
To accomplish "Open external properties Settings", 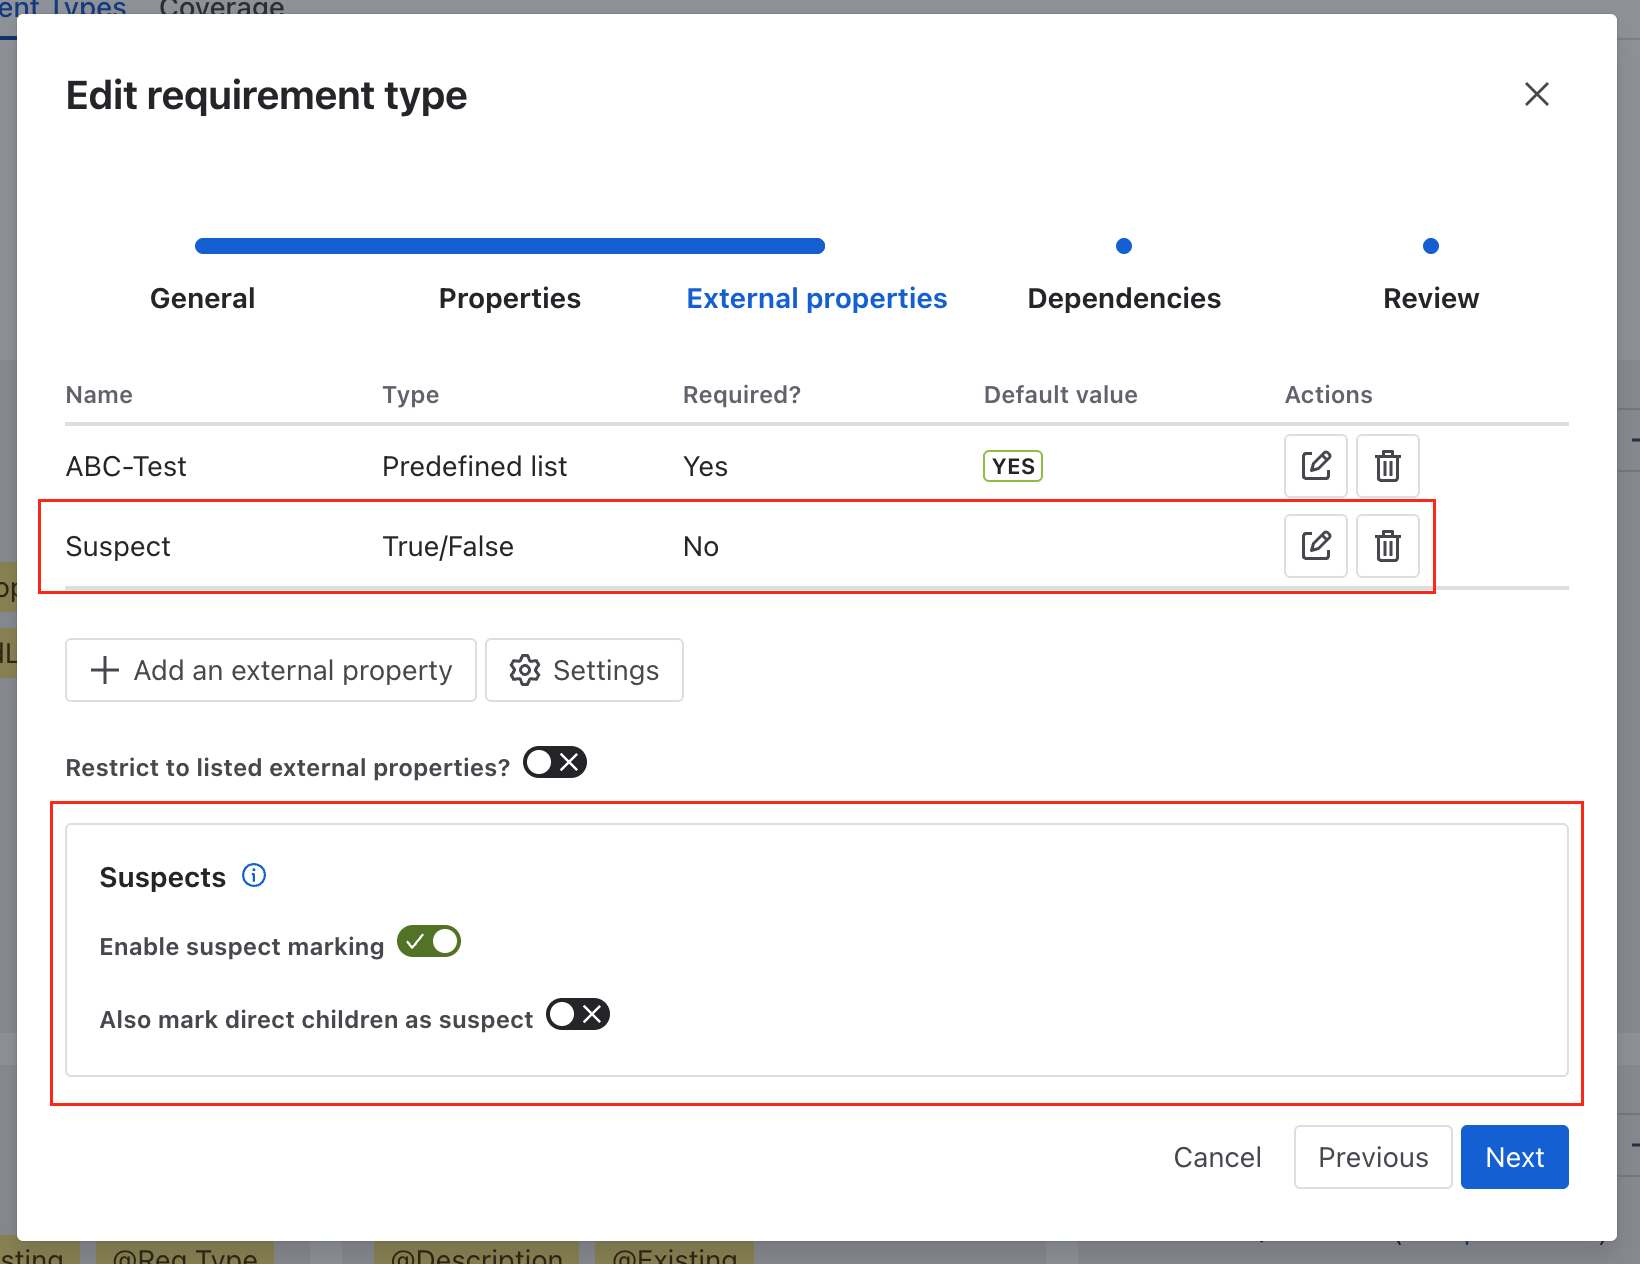I will 584,670.
